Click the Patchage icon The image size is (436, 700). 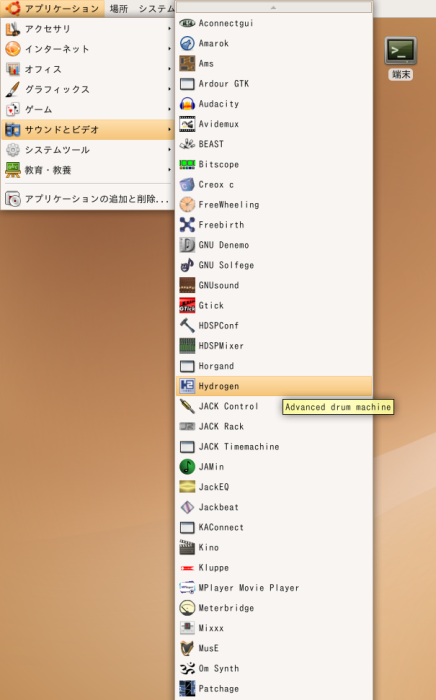click(x=187, y=688)
